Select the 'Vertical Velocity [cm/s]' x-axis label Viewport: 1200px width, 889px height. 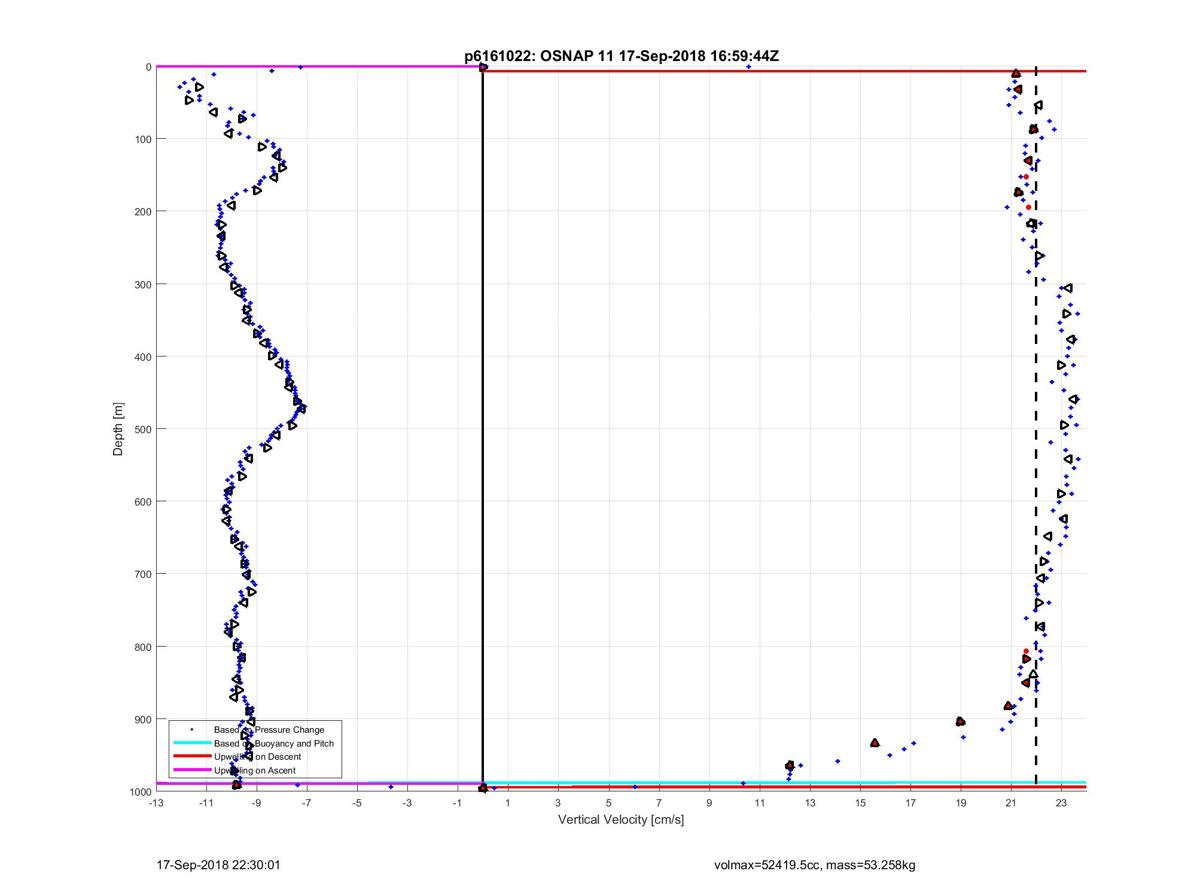pos(621,820)
